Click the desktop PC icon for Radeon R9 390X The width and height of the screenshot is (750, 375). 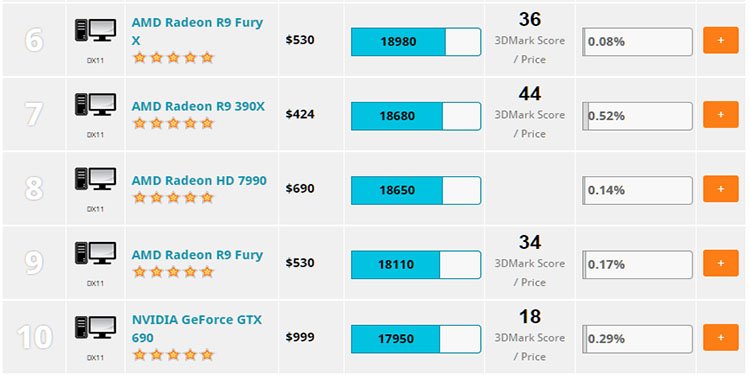(x=96, y=105)
